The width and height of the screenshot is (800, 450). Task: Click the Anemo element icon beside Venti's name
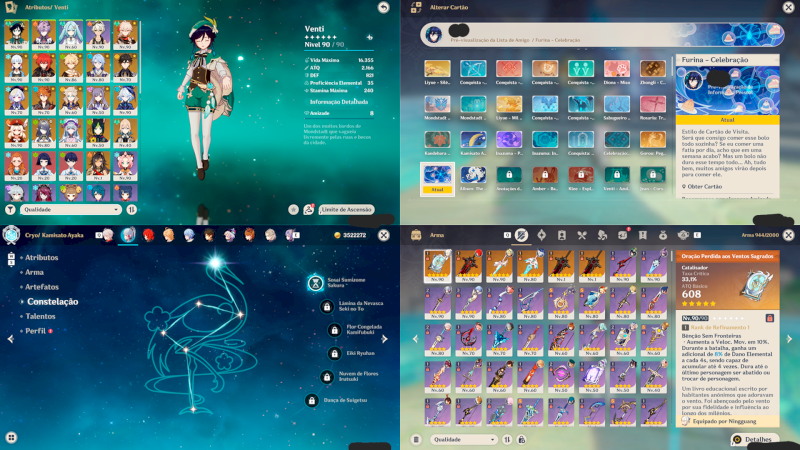pyautogui.click(x=369, y=37)
